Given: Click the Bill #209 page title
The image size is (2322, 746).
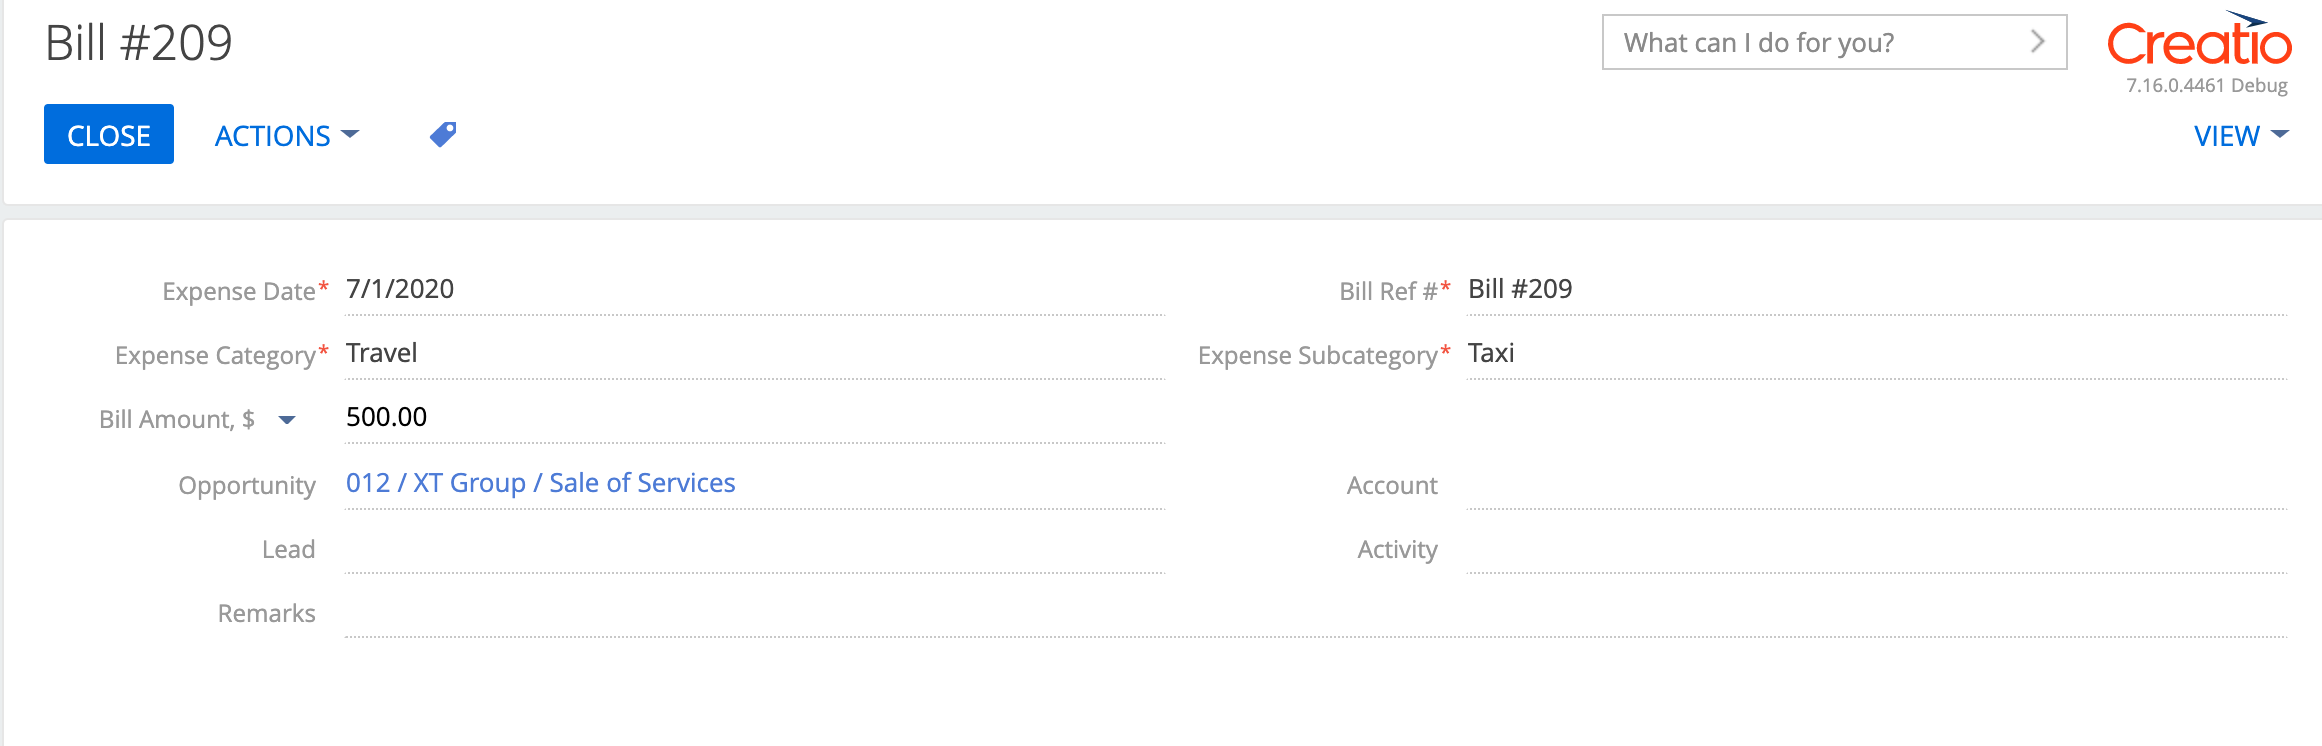Looking at the screenshot, I should [x=139, y=43].
